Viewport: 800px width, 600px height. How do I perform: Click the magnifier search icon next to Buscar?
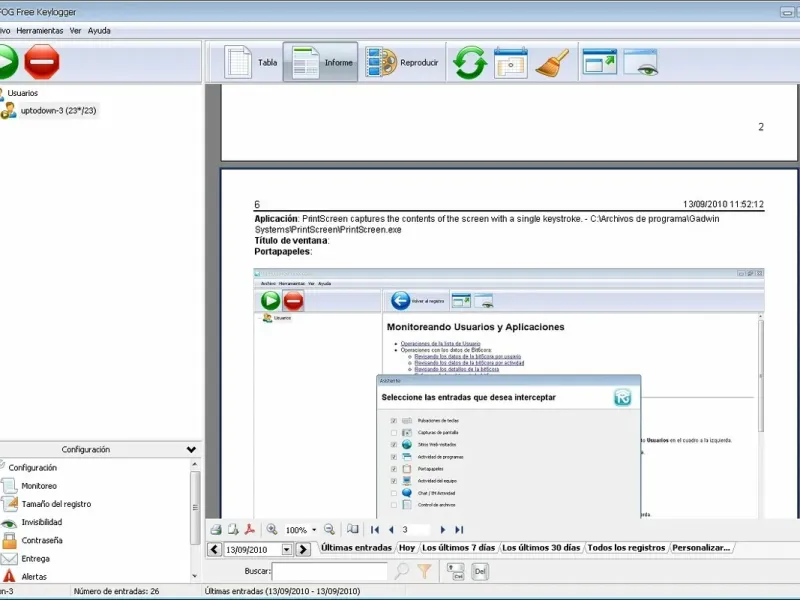point(402,571)
